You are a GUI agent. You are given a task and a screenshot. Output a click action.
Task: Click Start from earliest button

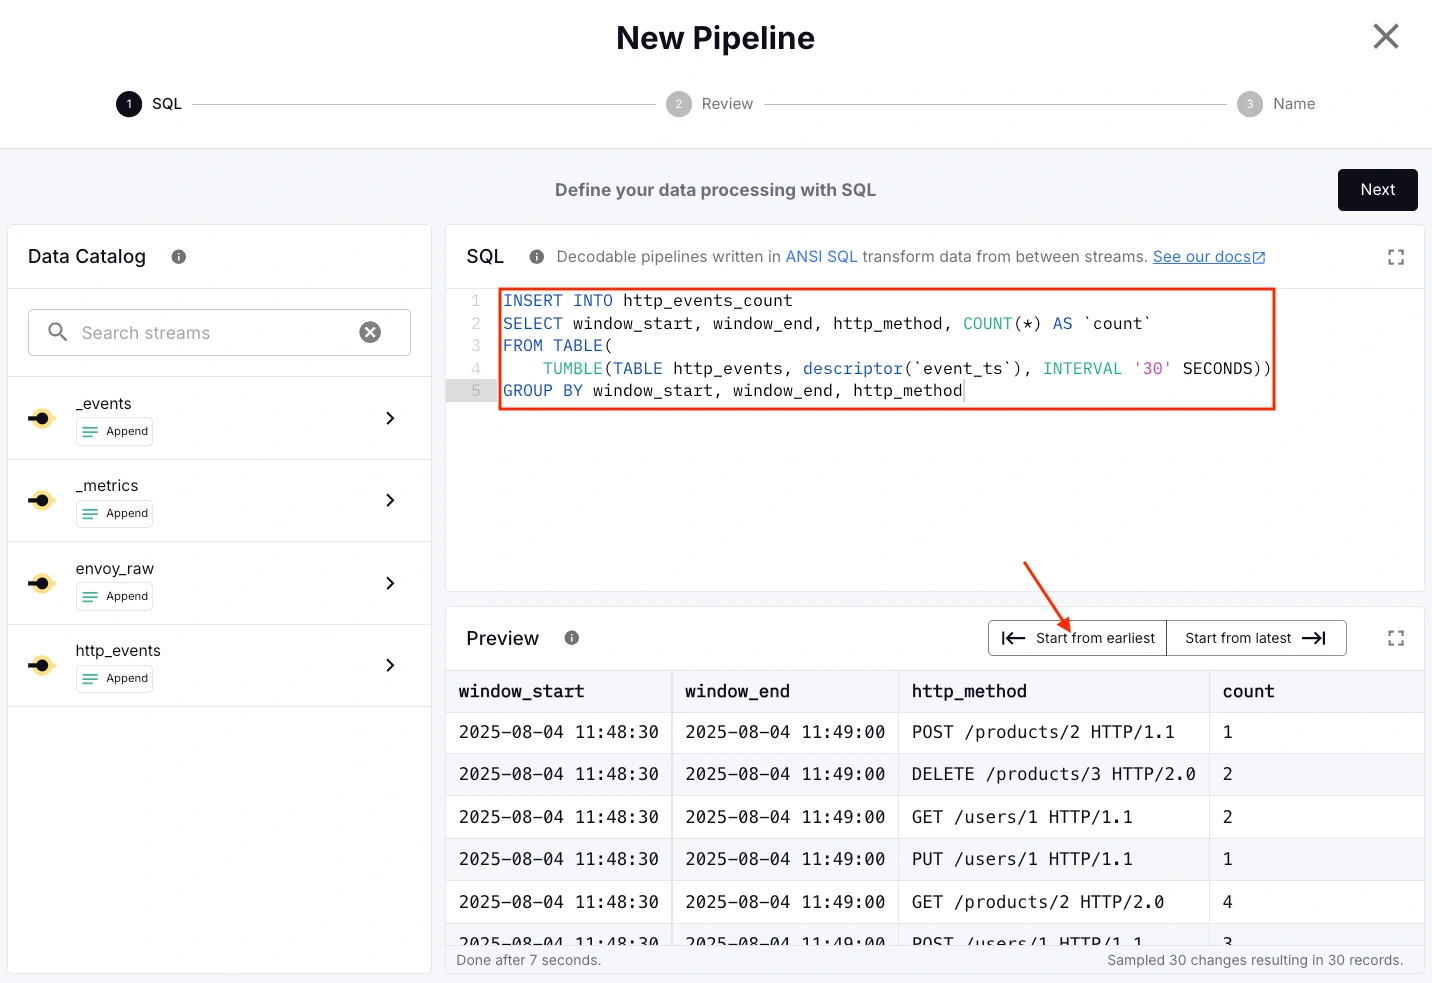(1077, 638)
